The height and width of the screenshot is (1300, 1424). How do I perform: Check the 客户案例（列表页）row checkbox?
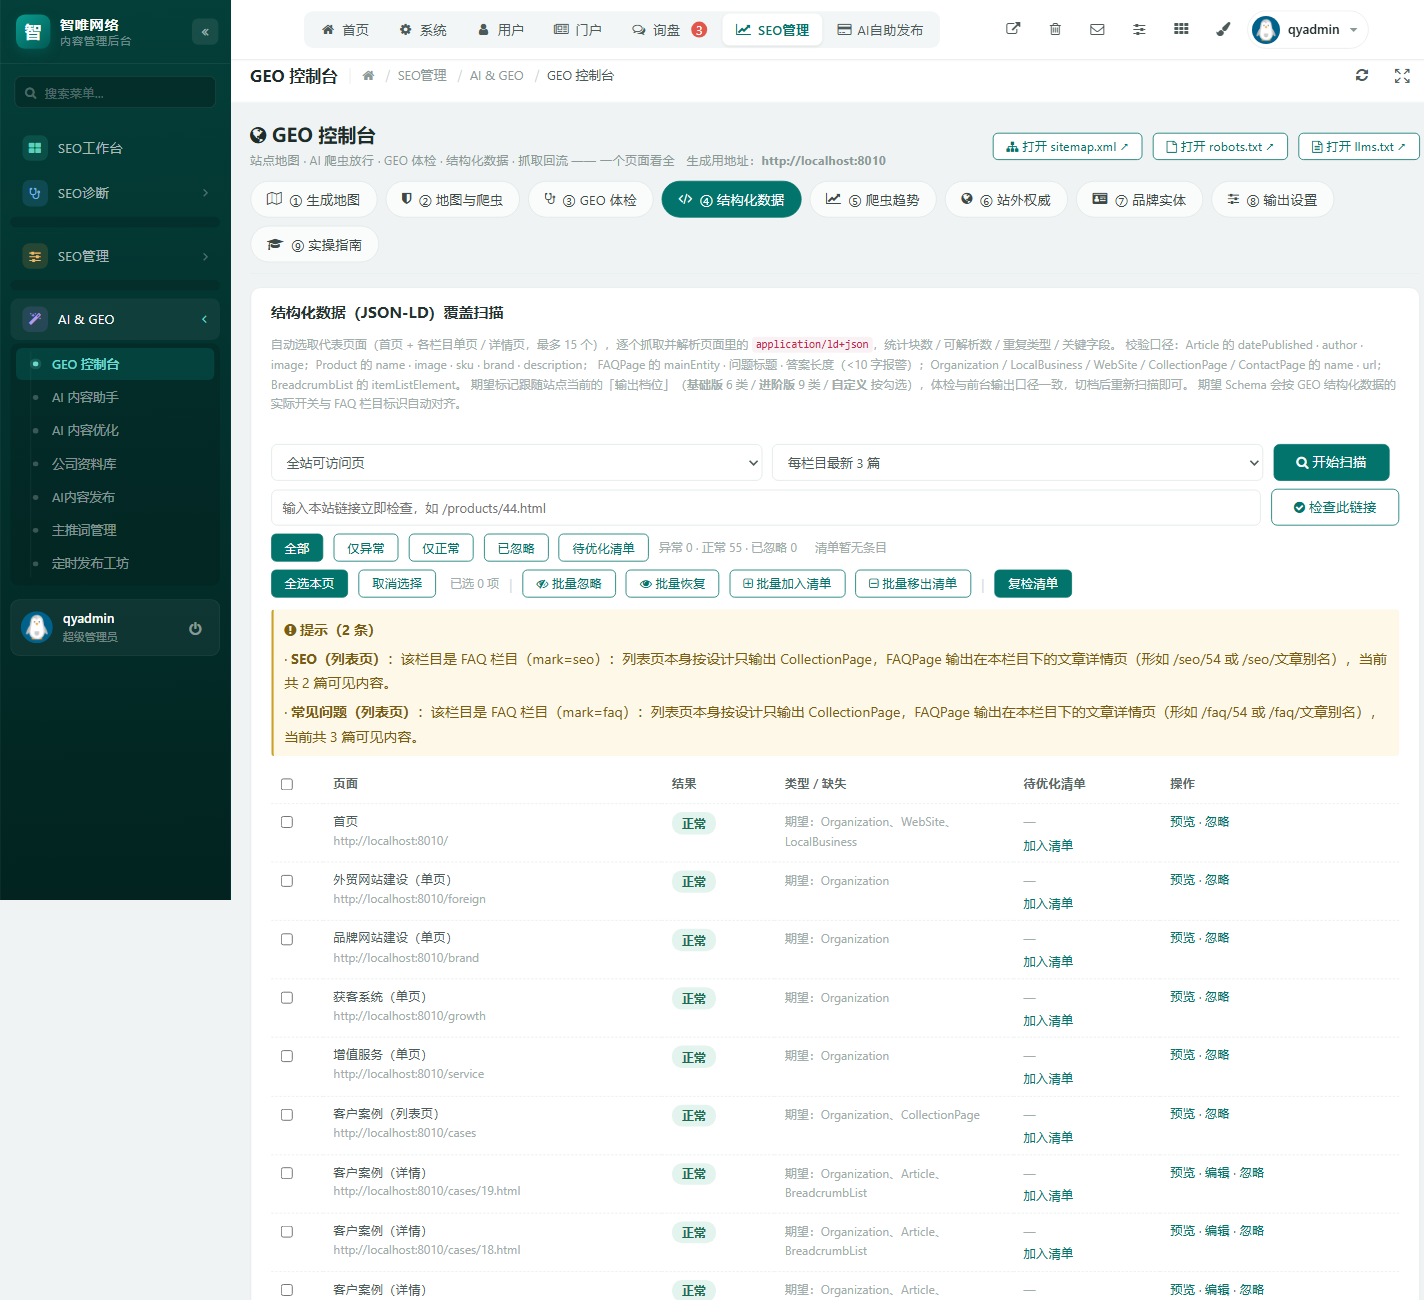click(287, 1115)
